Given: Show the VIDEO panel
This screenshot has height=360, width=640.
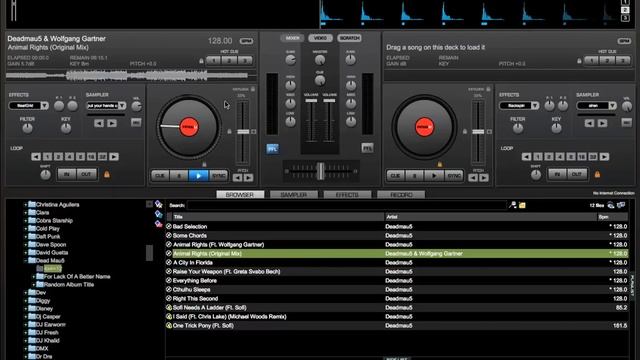Looking at the screenshot, I should tap(320, 38).
